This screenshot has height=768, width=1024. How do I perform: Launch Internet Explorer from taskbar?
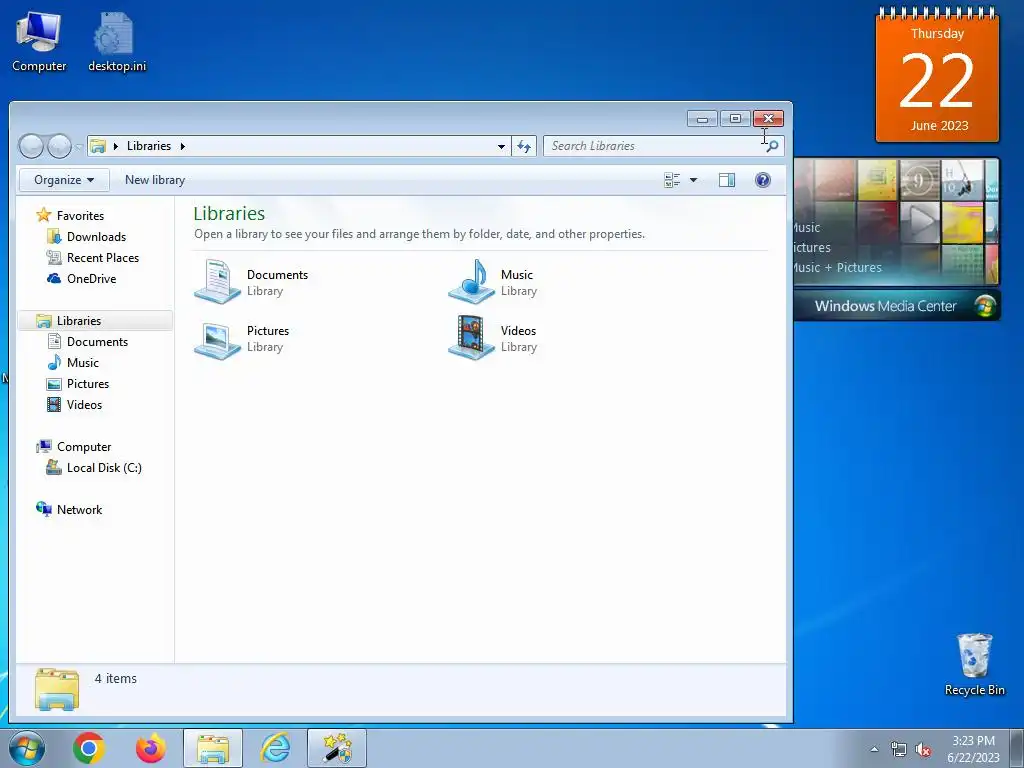pyautogui.click(x=275, y=748)
